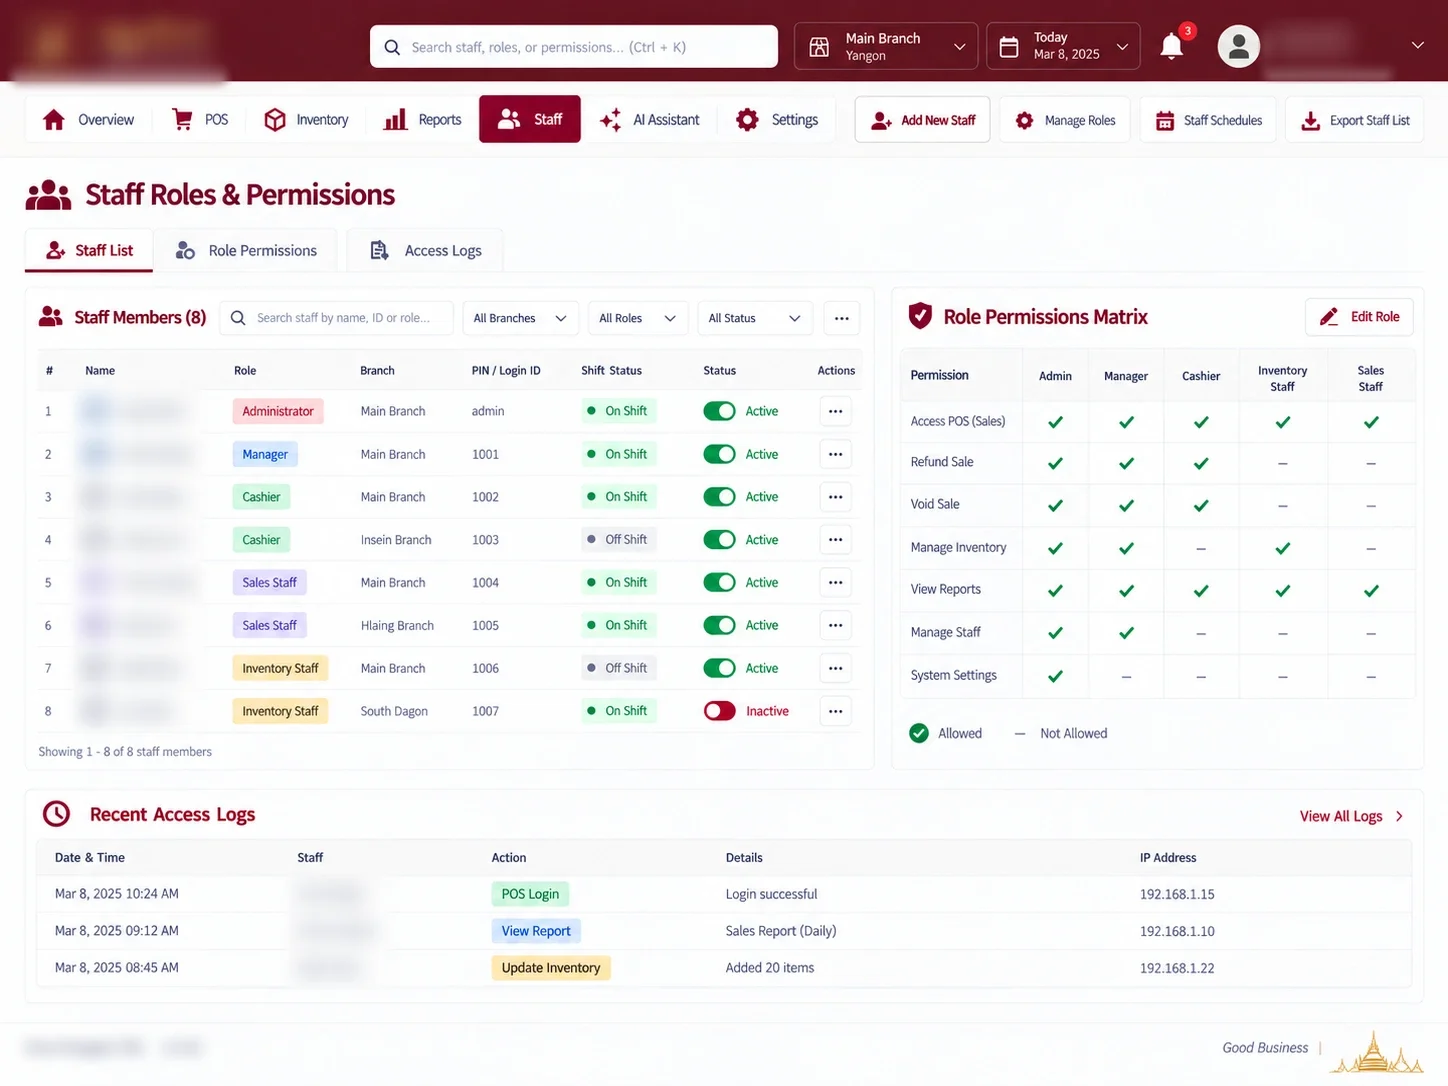Image resolution: width=1448 pixels, height=1086 pixels.
Task: Click the Add New Staff button
Action: [x=922, y=120]
